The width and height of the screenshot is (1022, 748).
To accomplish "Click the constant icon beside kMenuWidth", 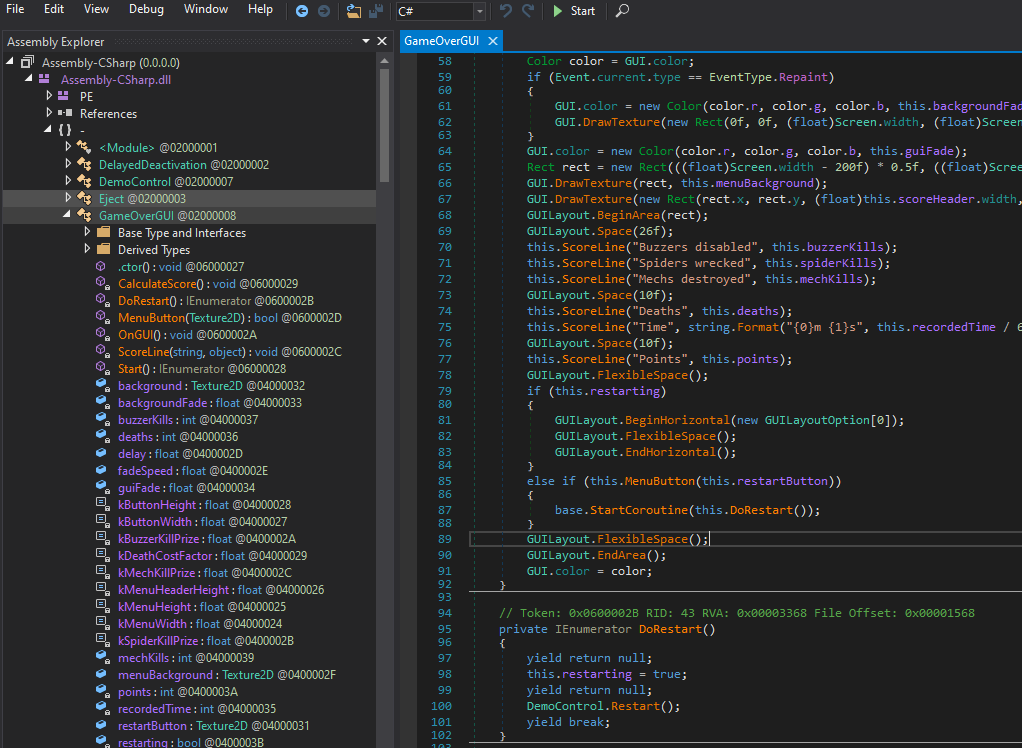I will pos(102,623).
